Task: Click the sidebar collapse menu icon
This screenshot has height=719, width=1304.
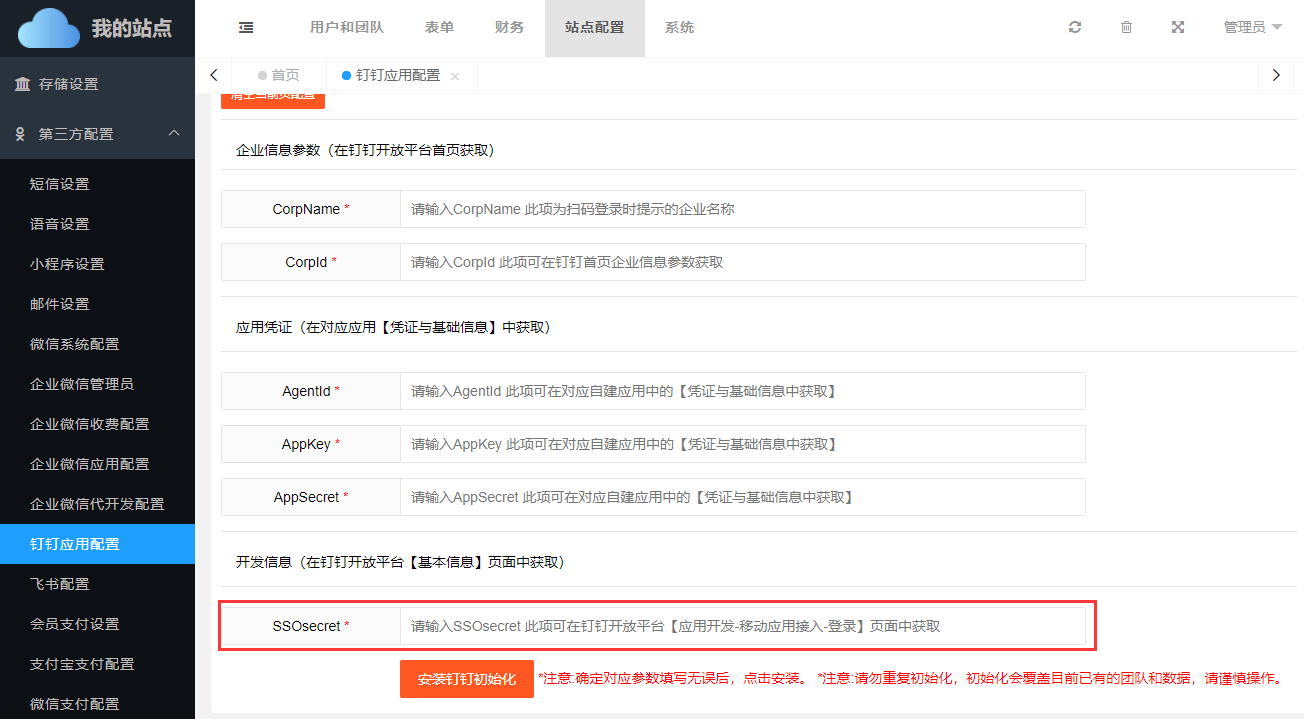Action: pyautogui.click(x=246, y=28)
